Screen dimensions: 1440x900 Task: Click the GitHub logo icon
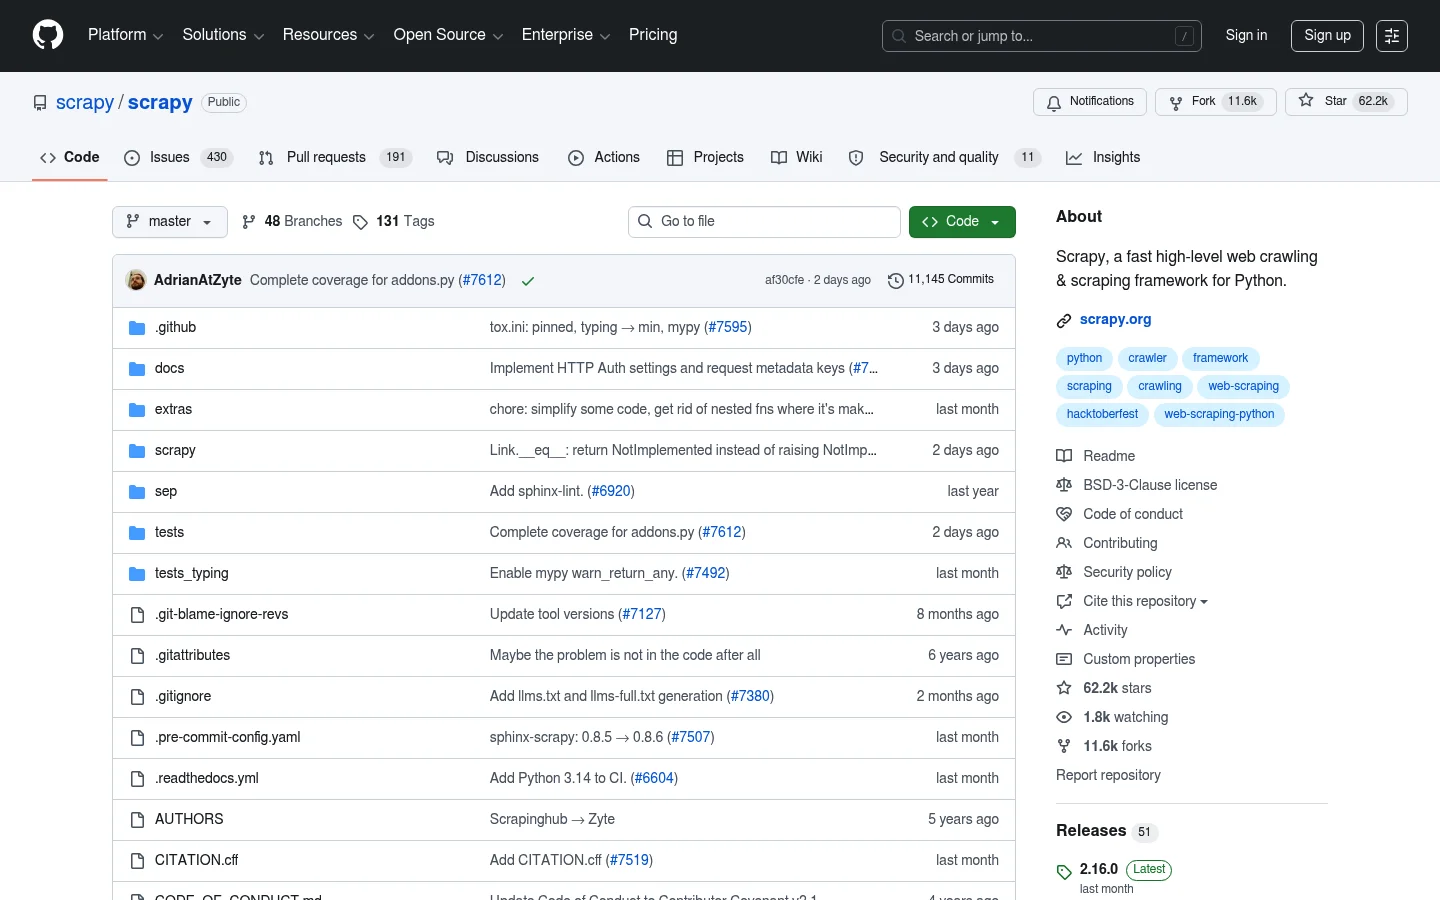48,35
